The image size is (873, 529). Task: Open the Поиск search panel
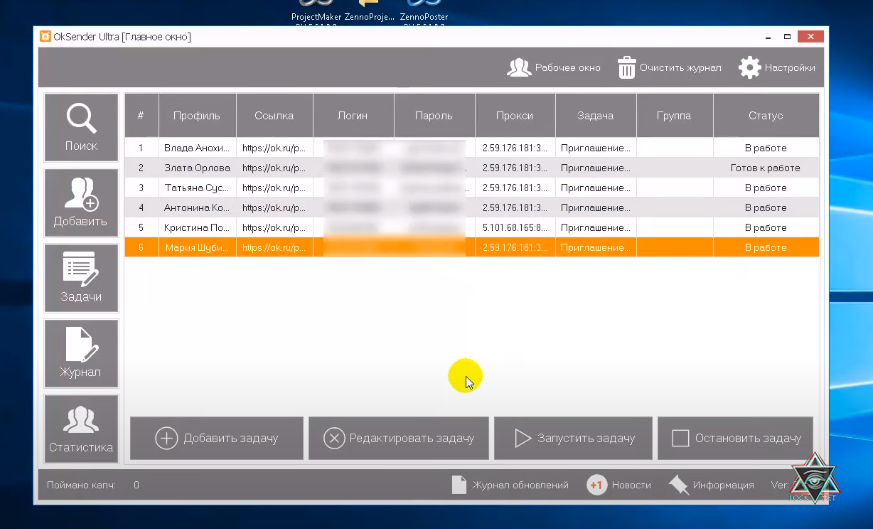coord(81,127)
